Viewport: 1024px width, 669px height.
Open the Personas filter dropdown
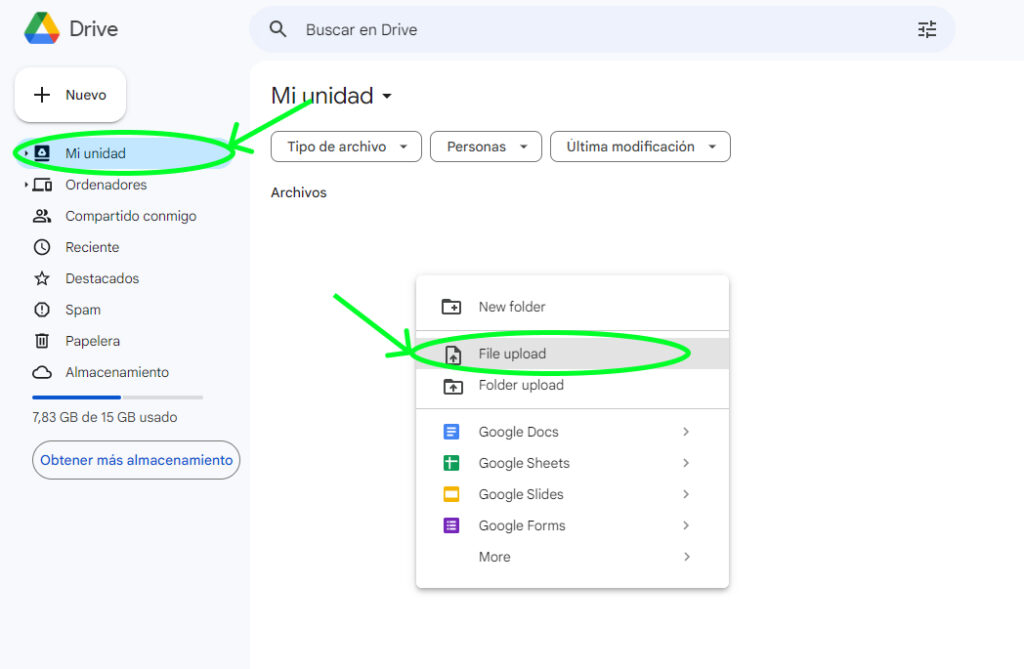486,146
